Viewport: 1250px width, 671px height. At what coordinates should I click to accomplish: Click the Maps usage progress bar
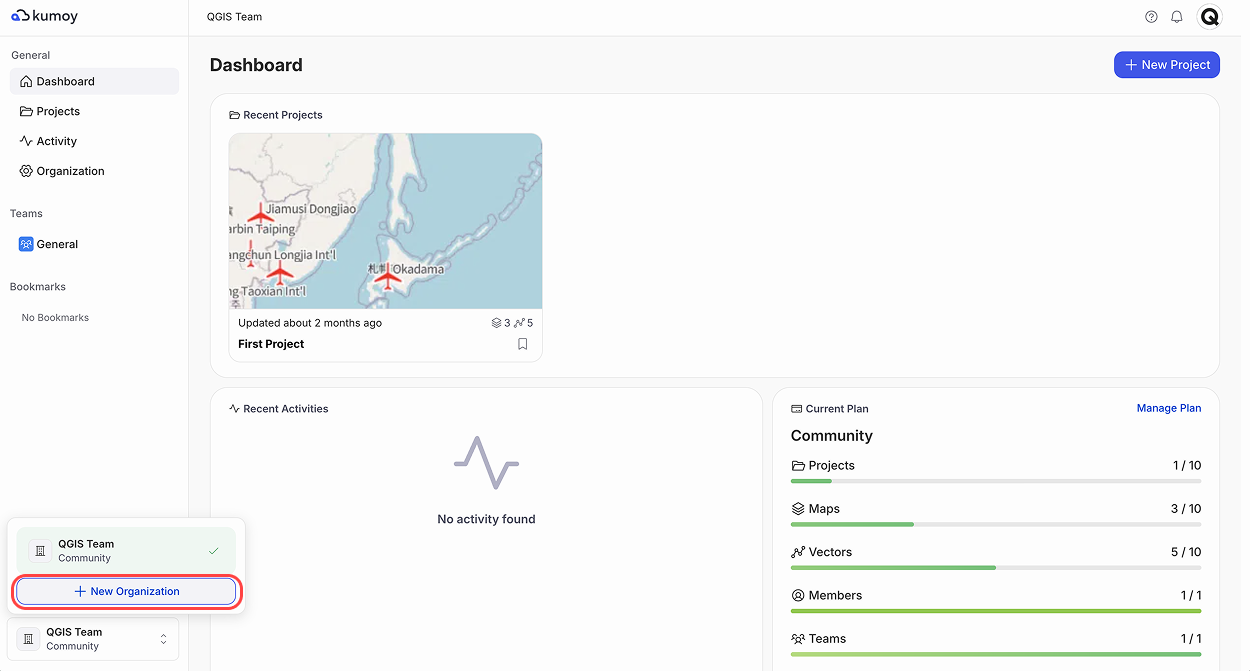(x=996, y=524)
